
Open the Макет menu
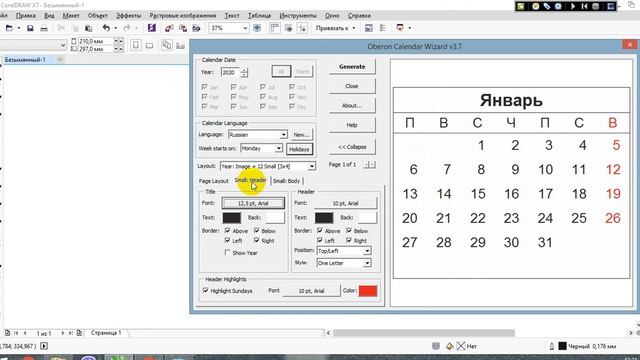pyautogui.click(x=71, y=16)
